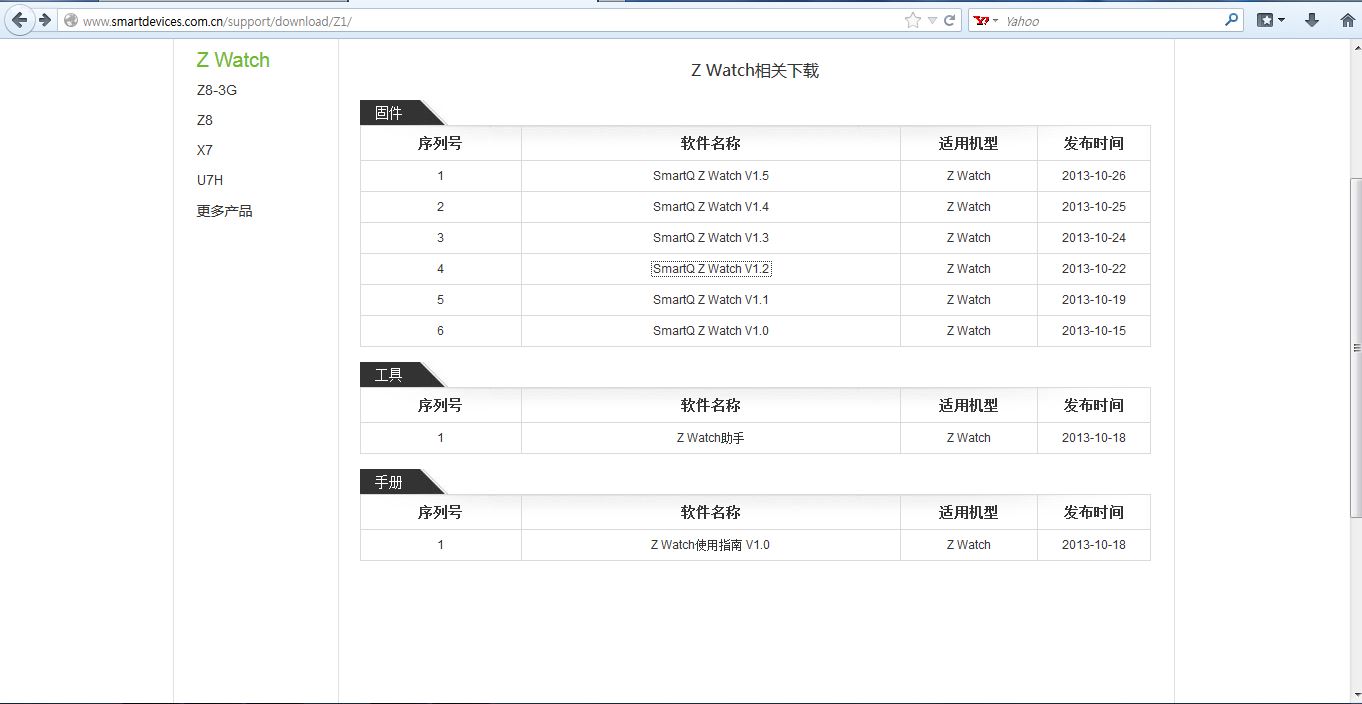Download SmartQ Z Watch V1.4 firmware
Viewport: 1362px width, 704px height.
[x=711, y=207]
